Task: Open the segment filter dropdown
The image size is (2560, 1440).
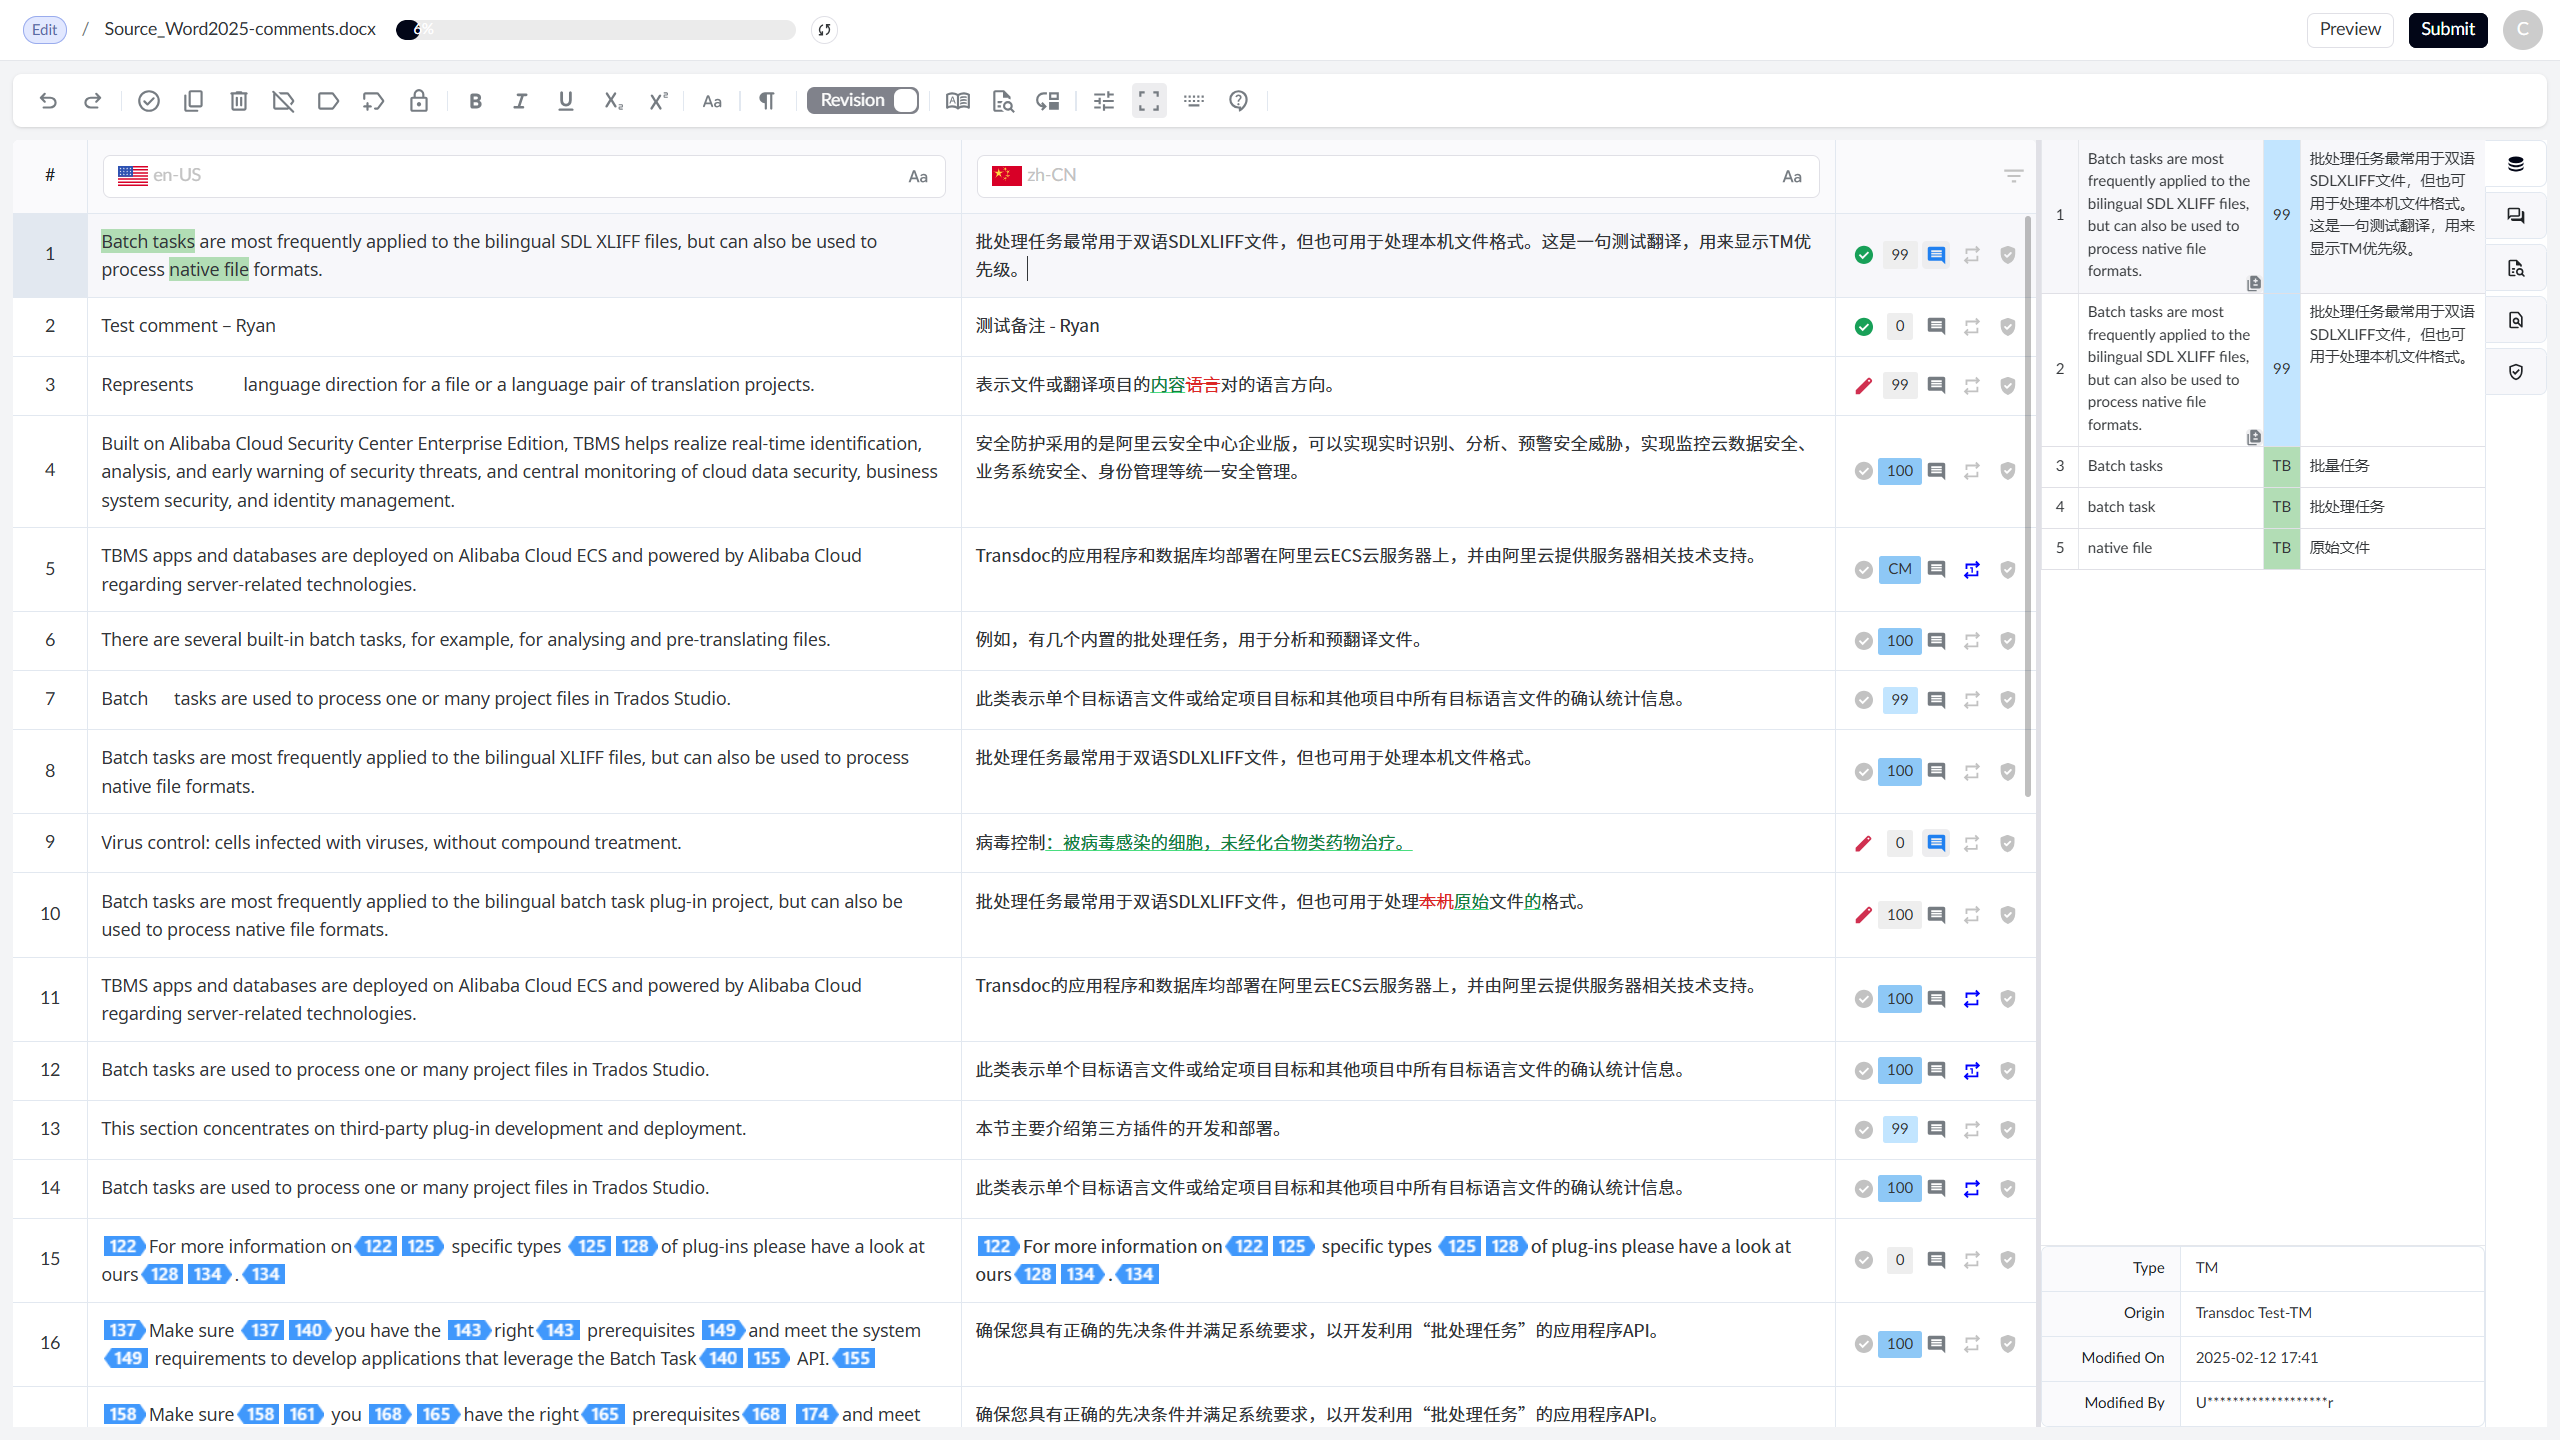Action: click(2014, 176)
